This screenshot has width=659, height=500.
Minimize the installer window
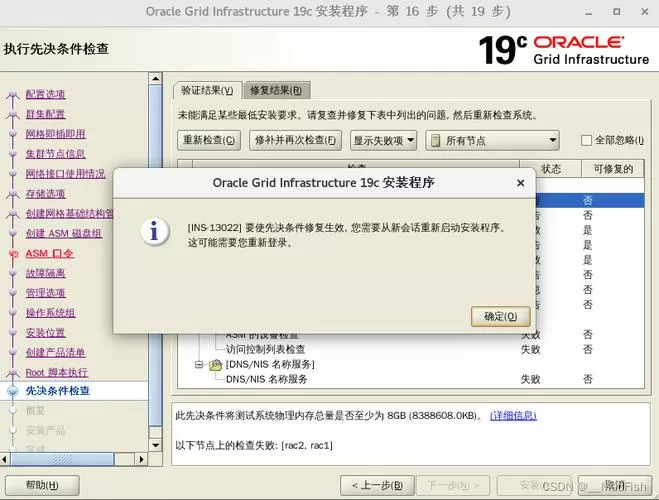pyautogui.click(x=589, y=12)
